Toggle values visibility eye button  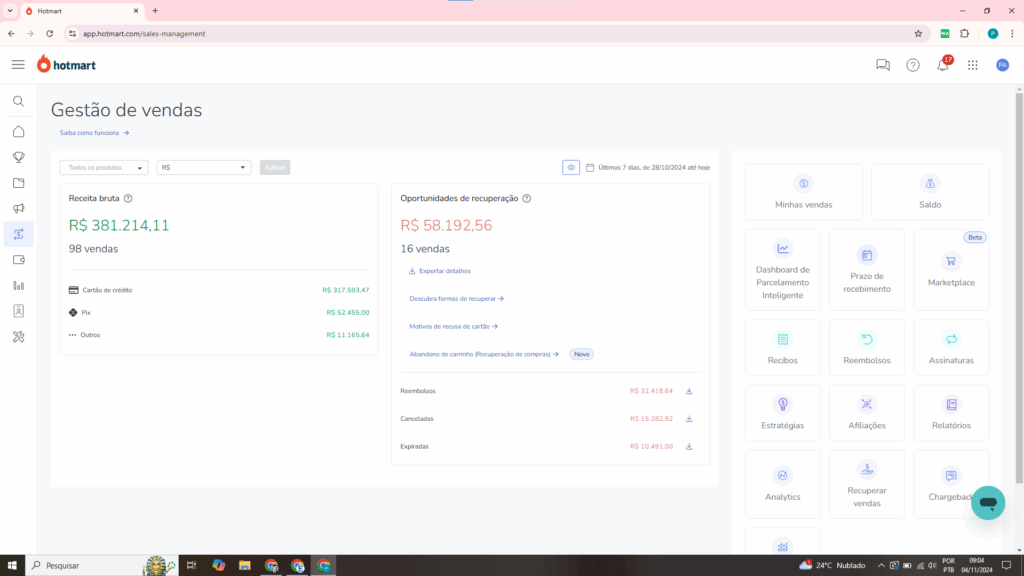(571, 168)
